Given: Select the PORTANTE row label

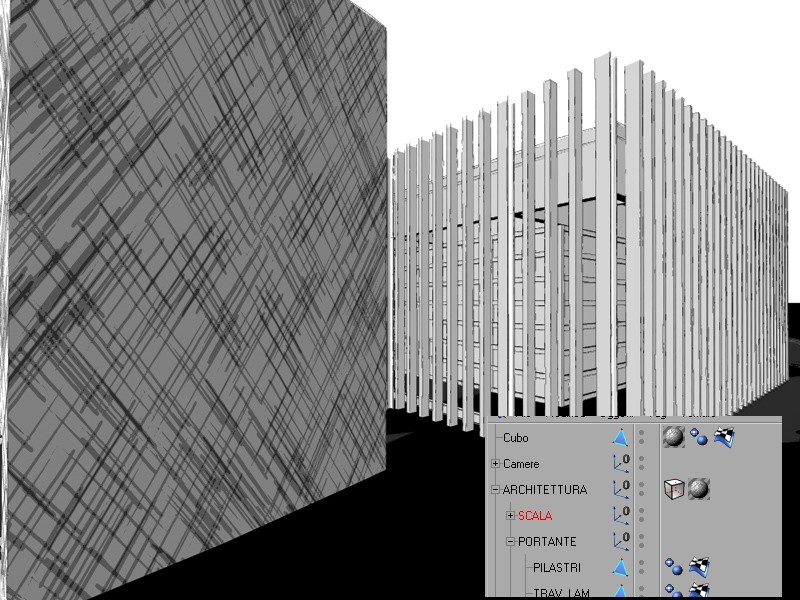Looking at the screenshot, I should coord(547,542).
